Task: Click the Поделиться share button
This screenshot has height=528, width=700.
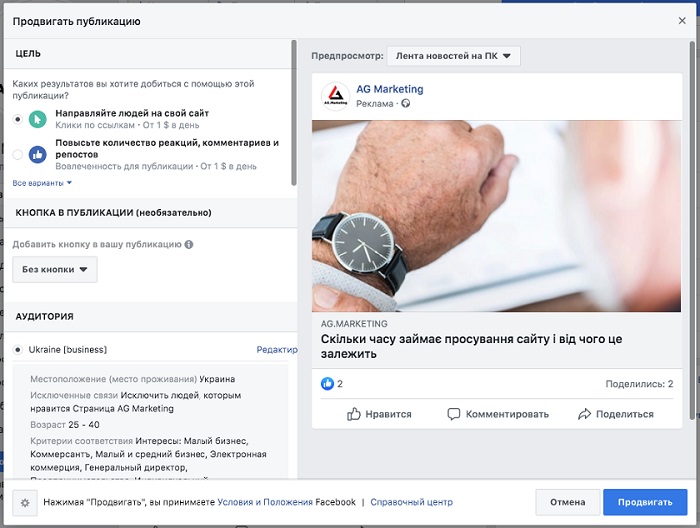Action: pyautogui.click(x=616, y=414)
